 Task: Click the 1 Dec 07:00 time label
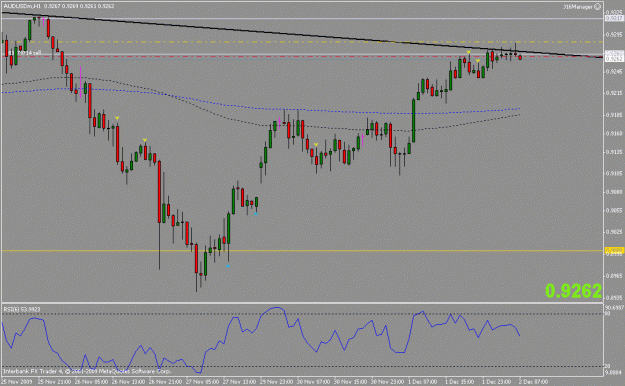click(x=424, y=382)
